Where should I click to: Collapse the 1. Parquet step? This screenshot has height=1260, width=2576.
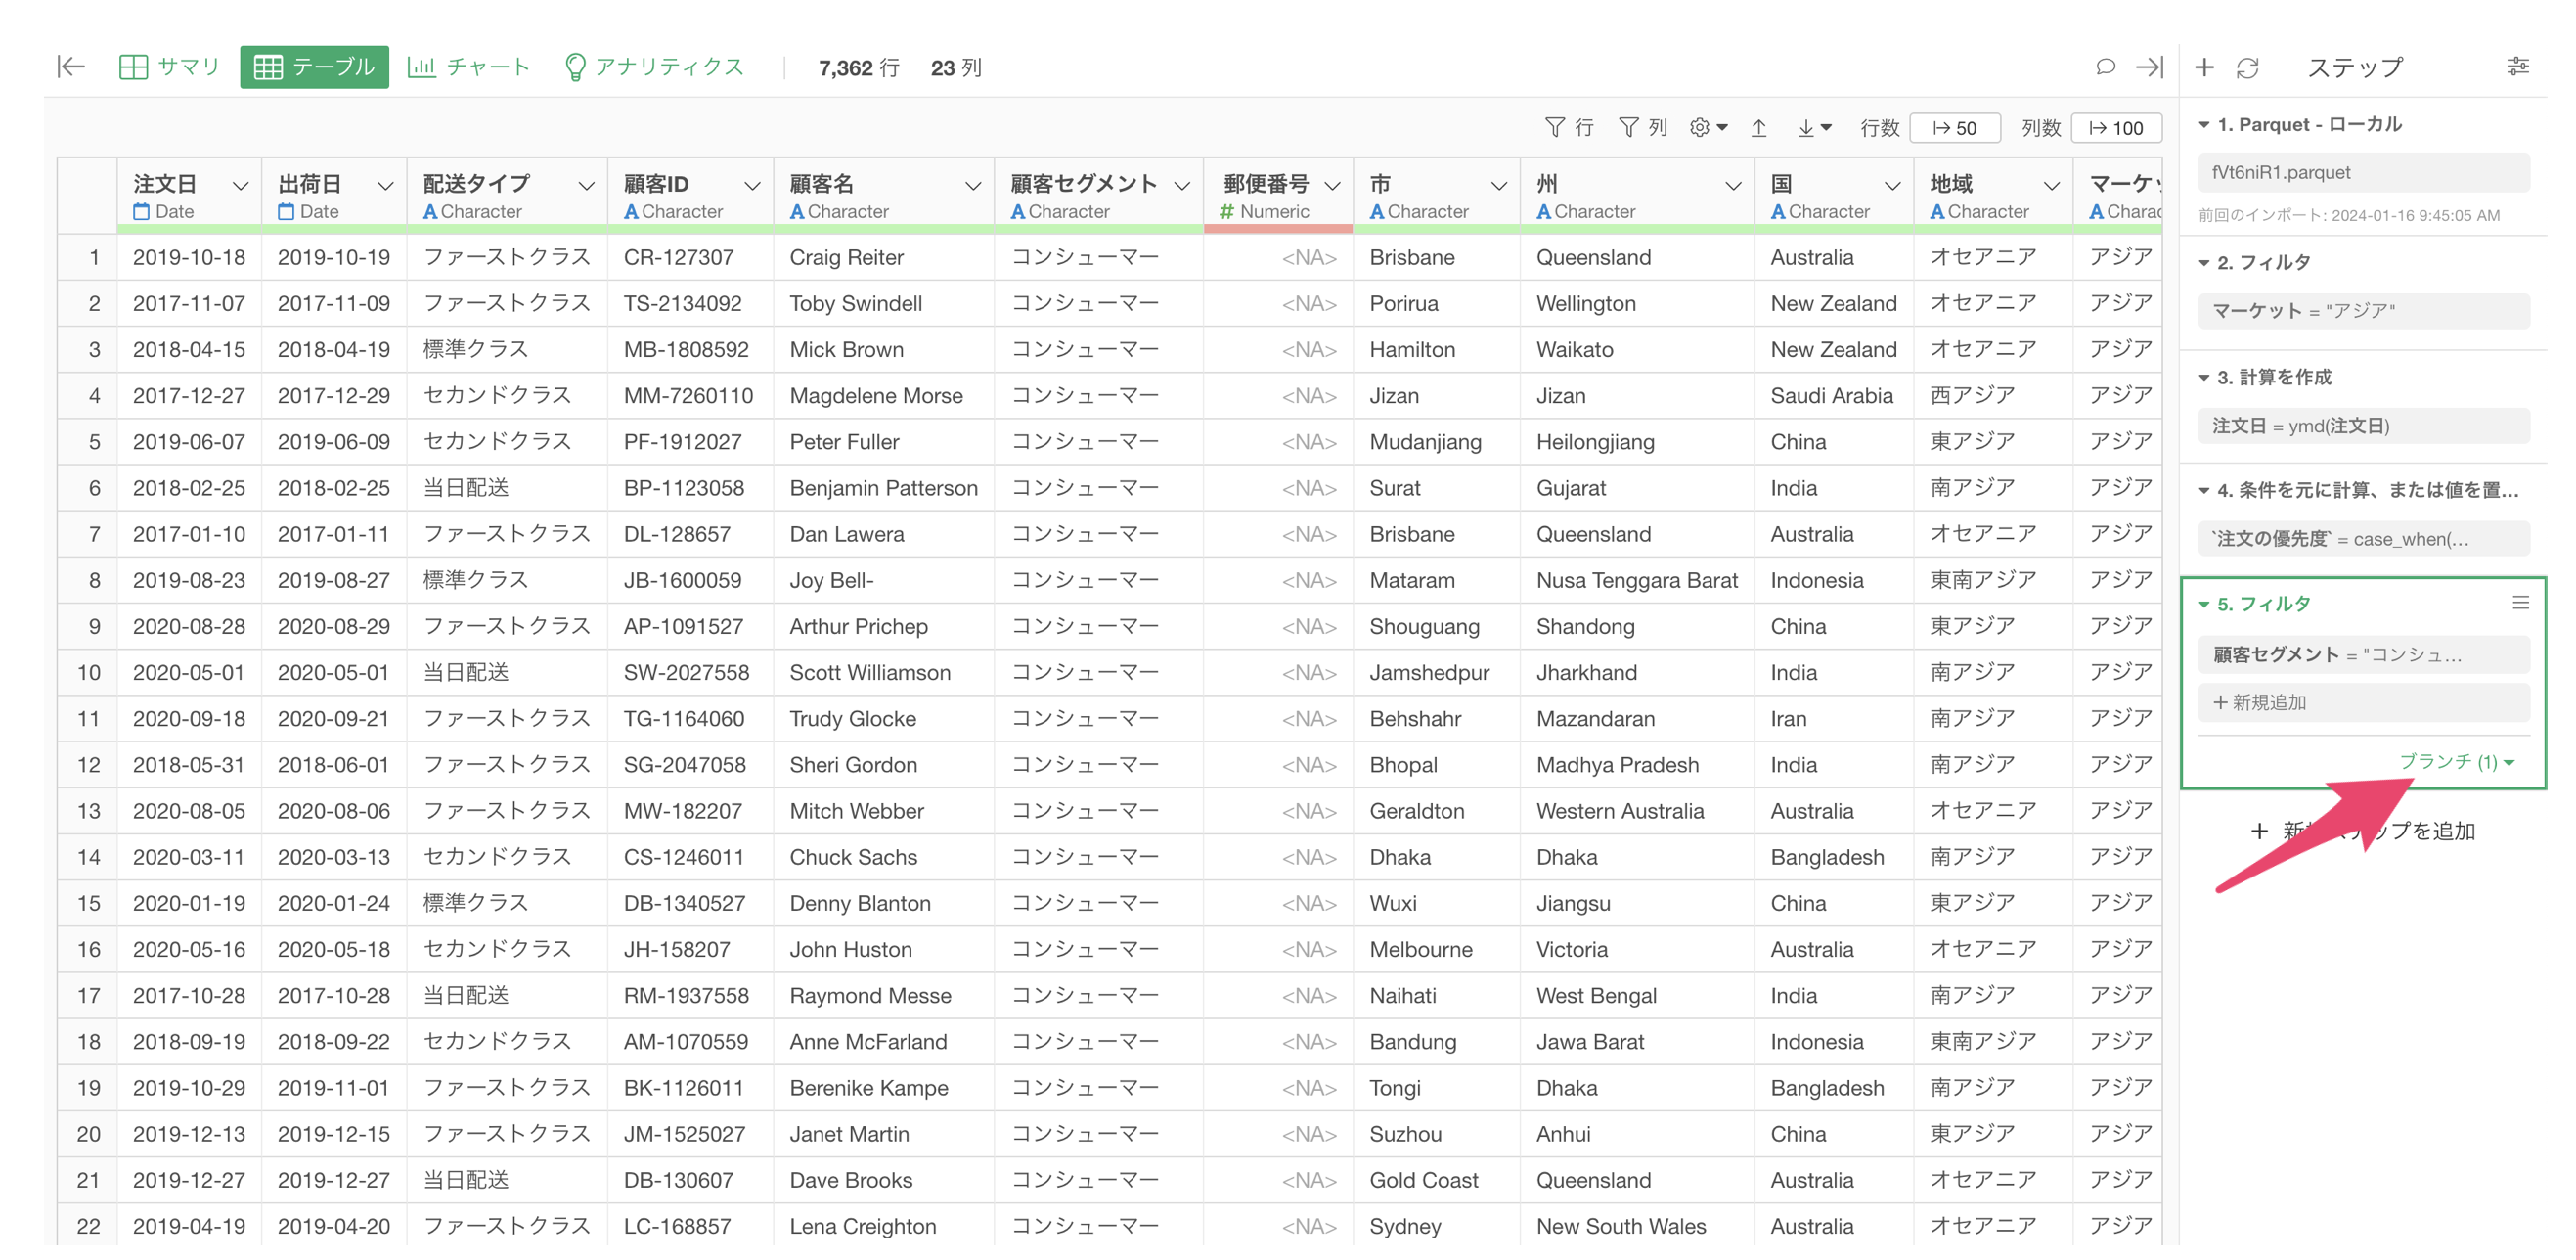2204,125
